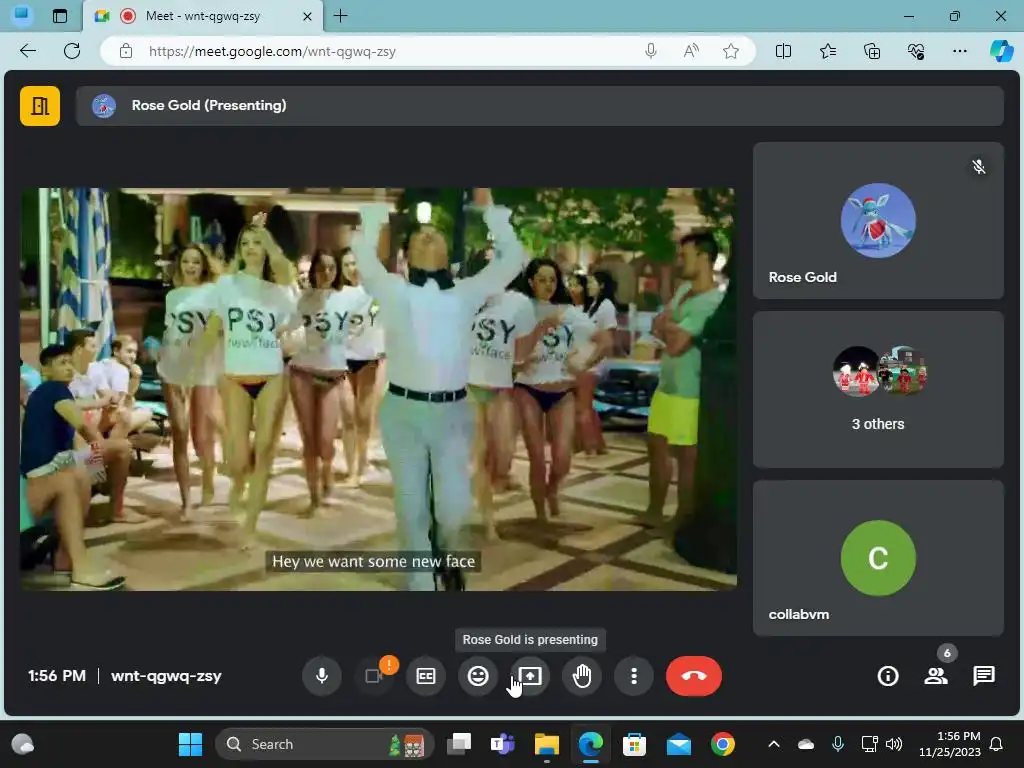Open Mail app from taskbar

point(679,744)
